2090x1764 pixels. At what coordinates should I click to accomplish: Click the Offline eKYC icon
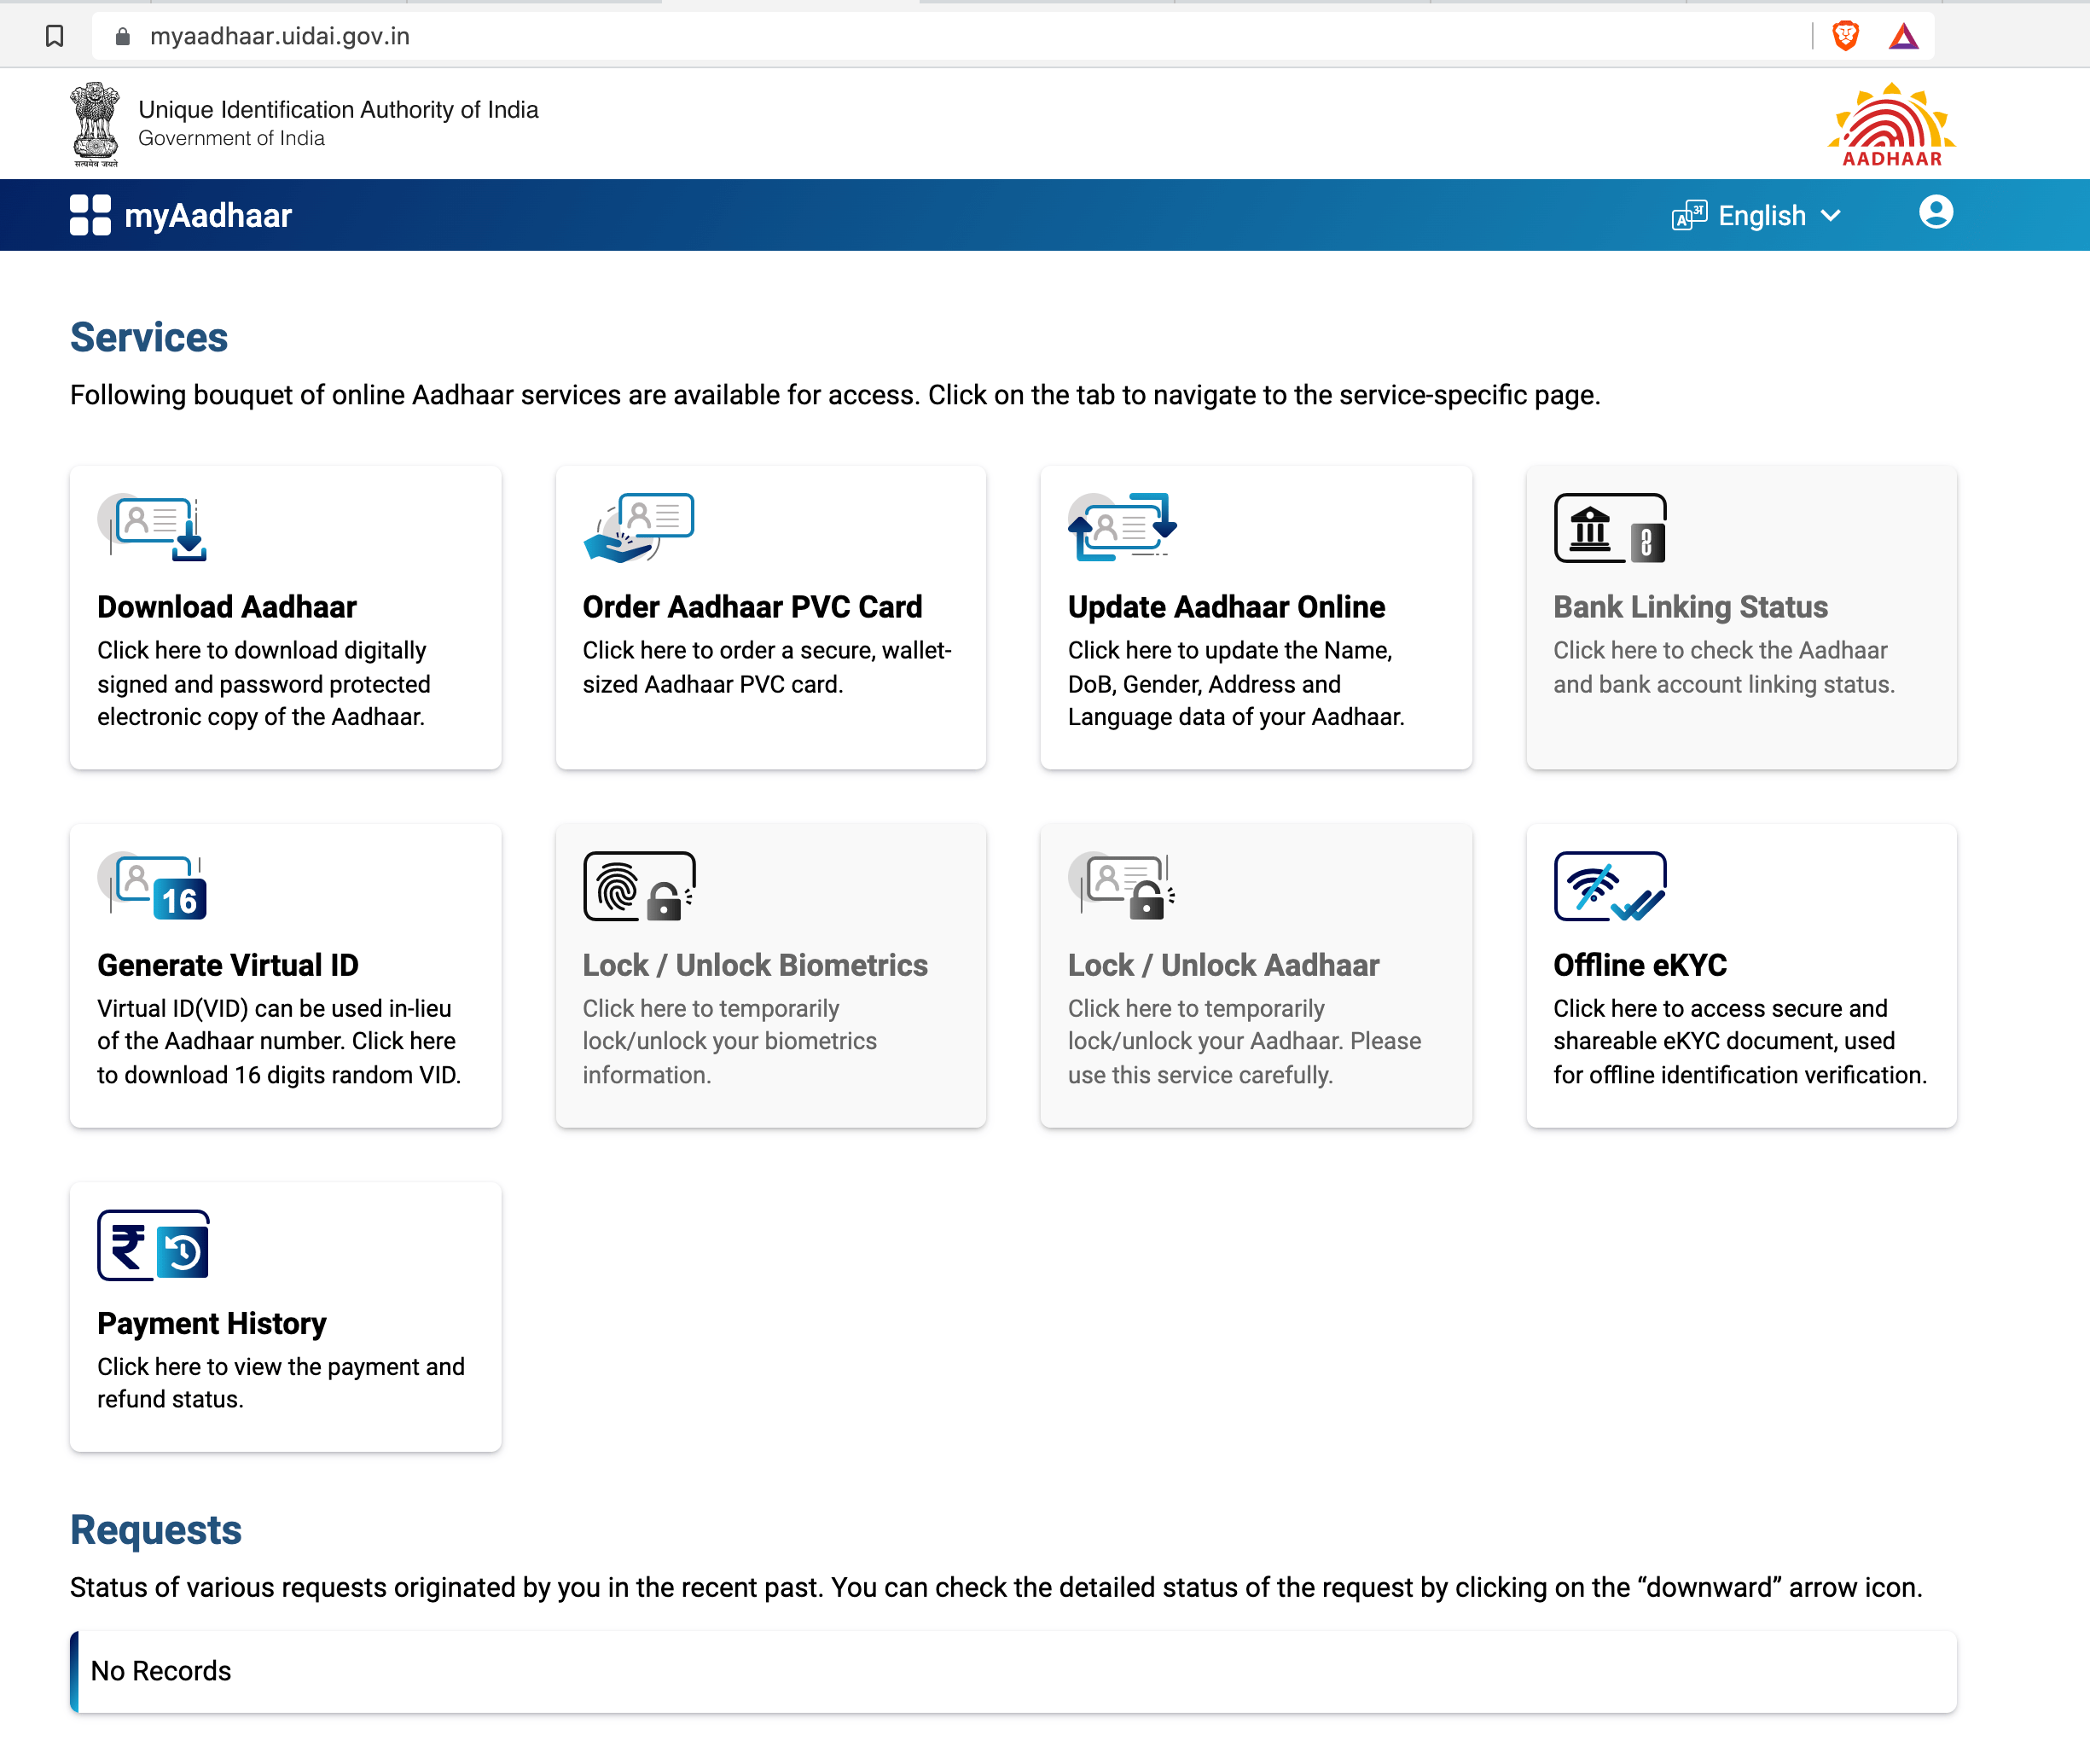click(1610, 886)
